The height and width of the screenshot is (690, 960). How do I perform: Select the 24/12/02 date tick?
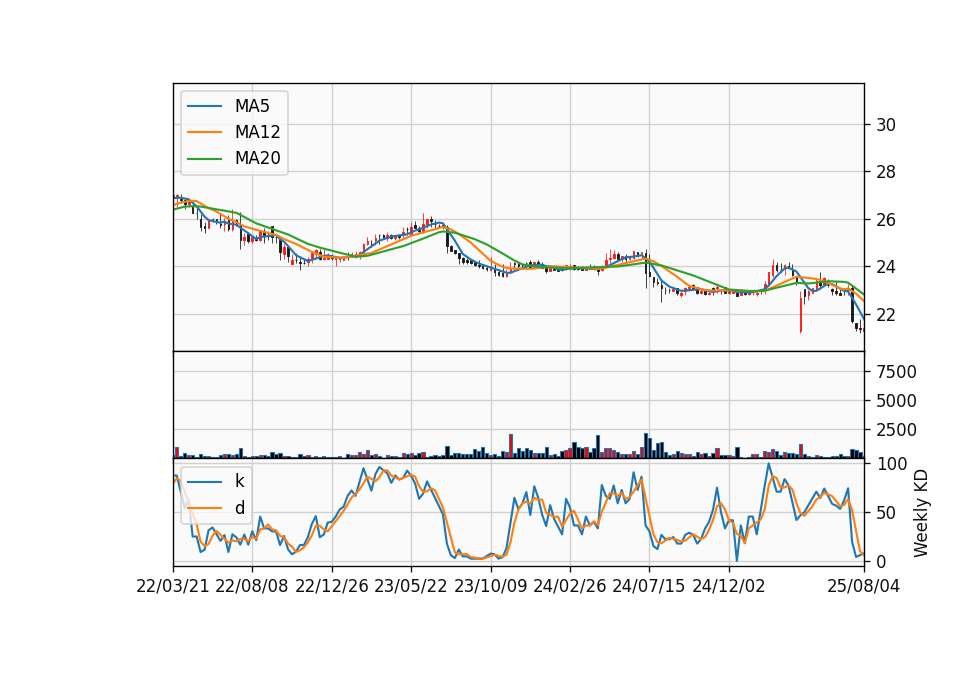pyautogui.click(x=729, y=586)
